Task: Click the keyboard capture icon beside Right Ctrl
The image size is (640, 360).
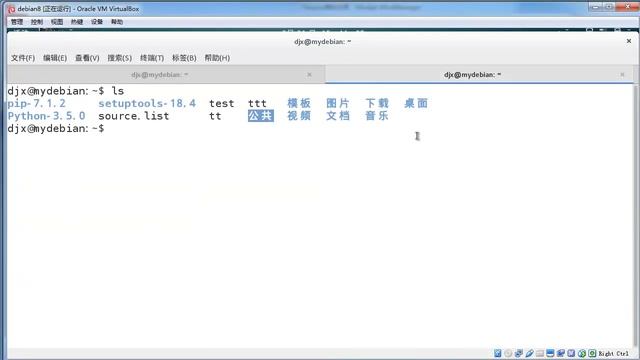Action: [x=592, y=353]
